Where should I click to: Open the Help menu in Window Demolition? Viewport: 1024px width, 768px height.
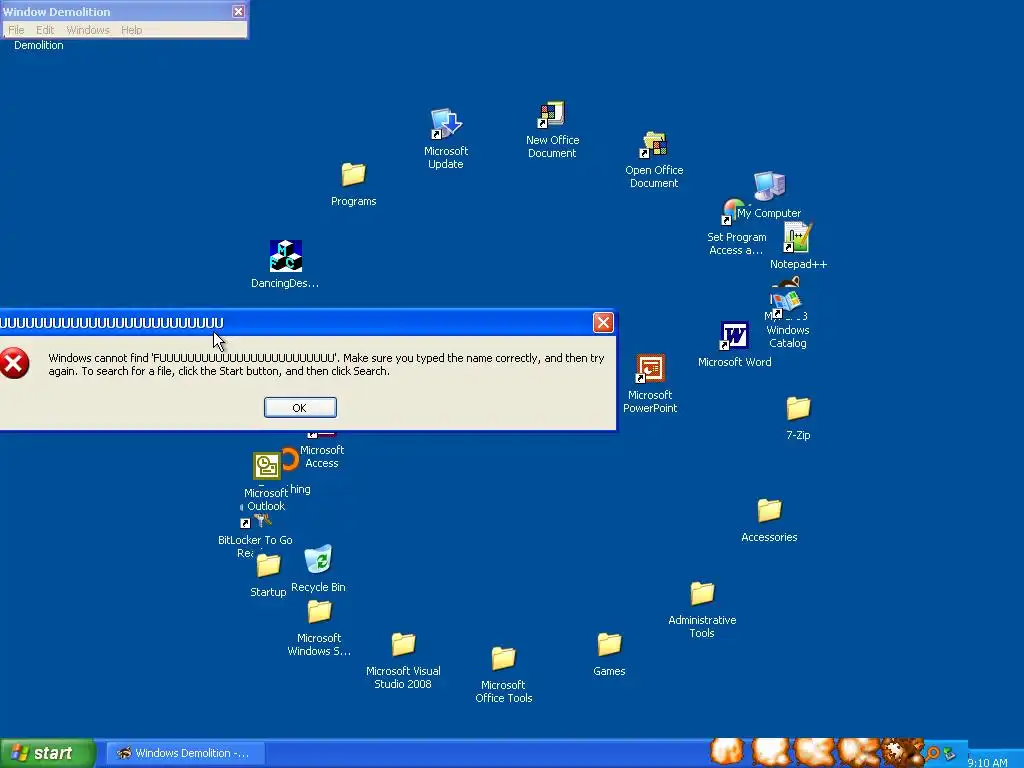[x=131, y=30]
